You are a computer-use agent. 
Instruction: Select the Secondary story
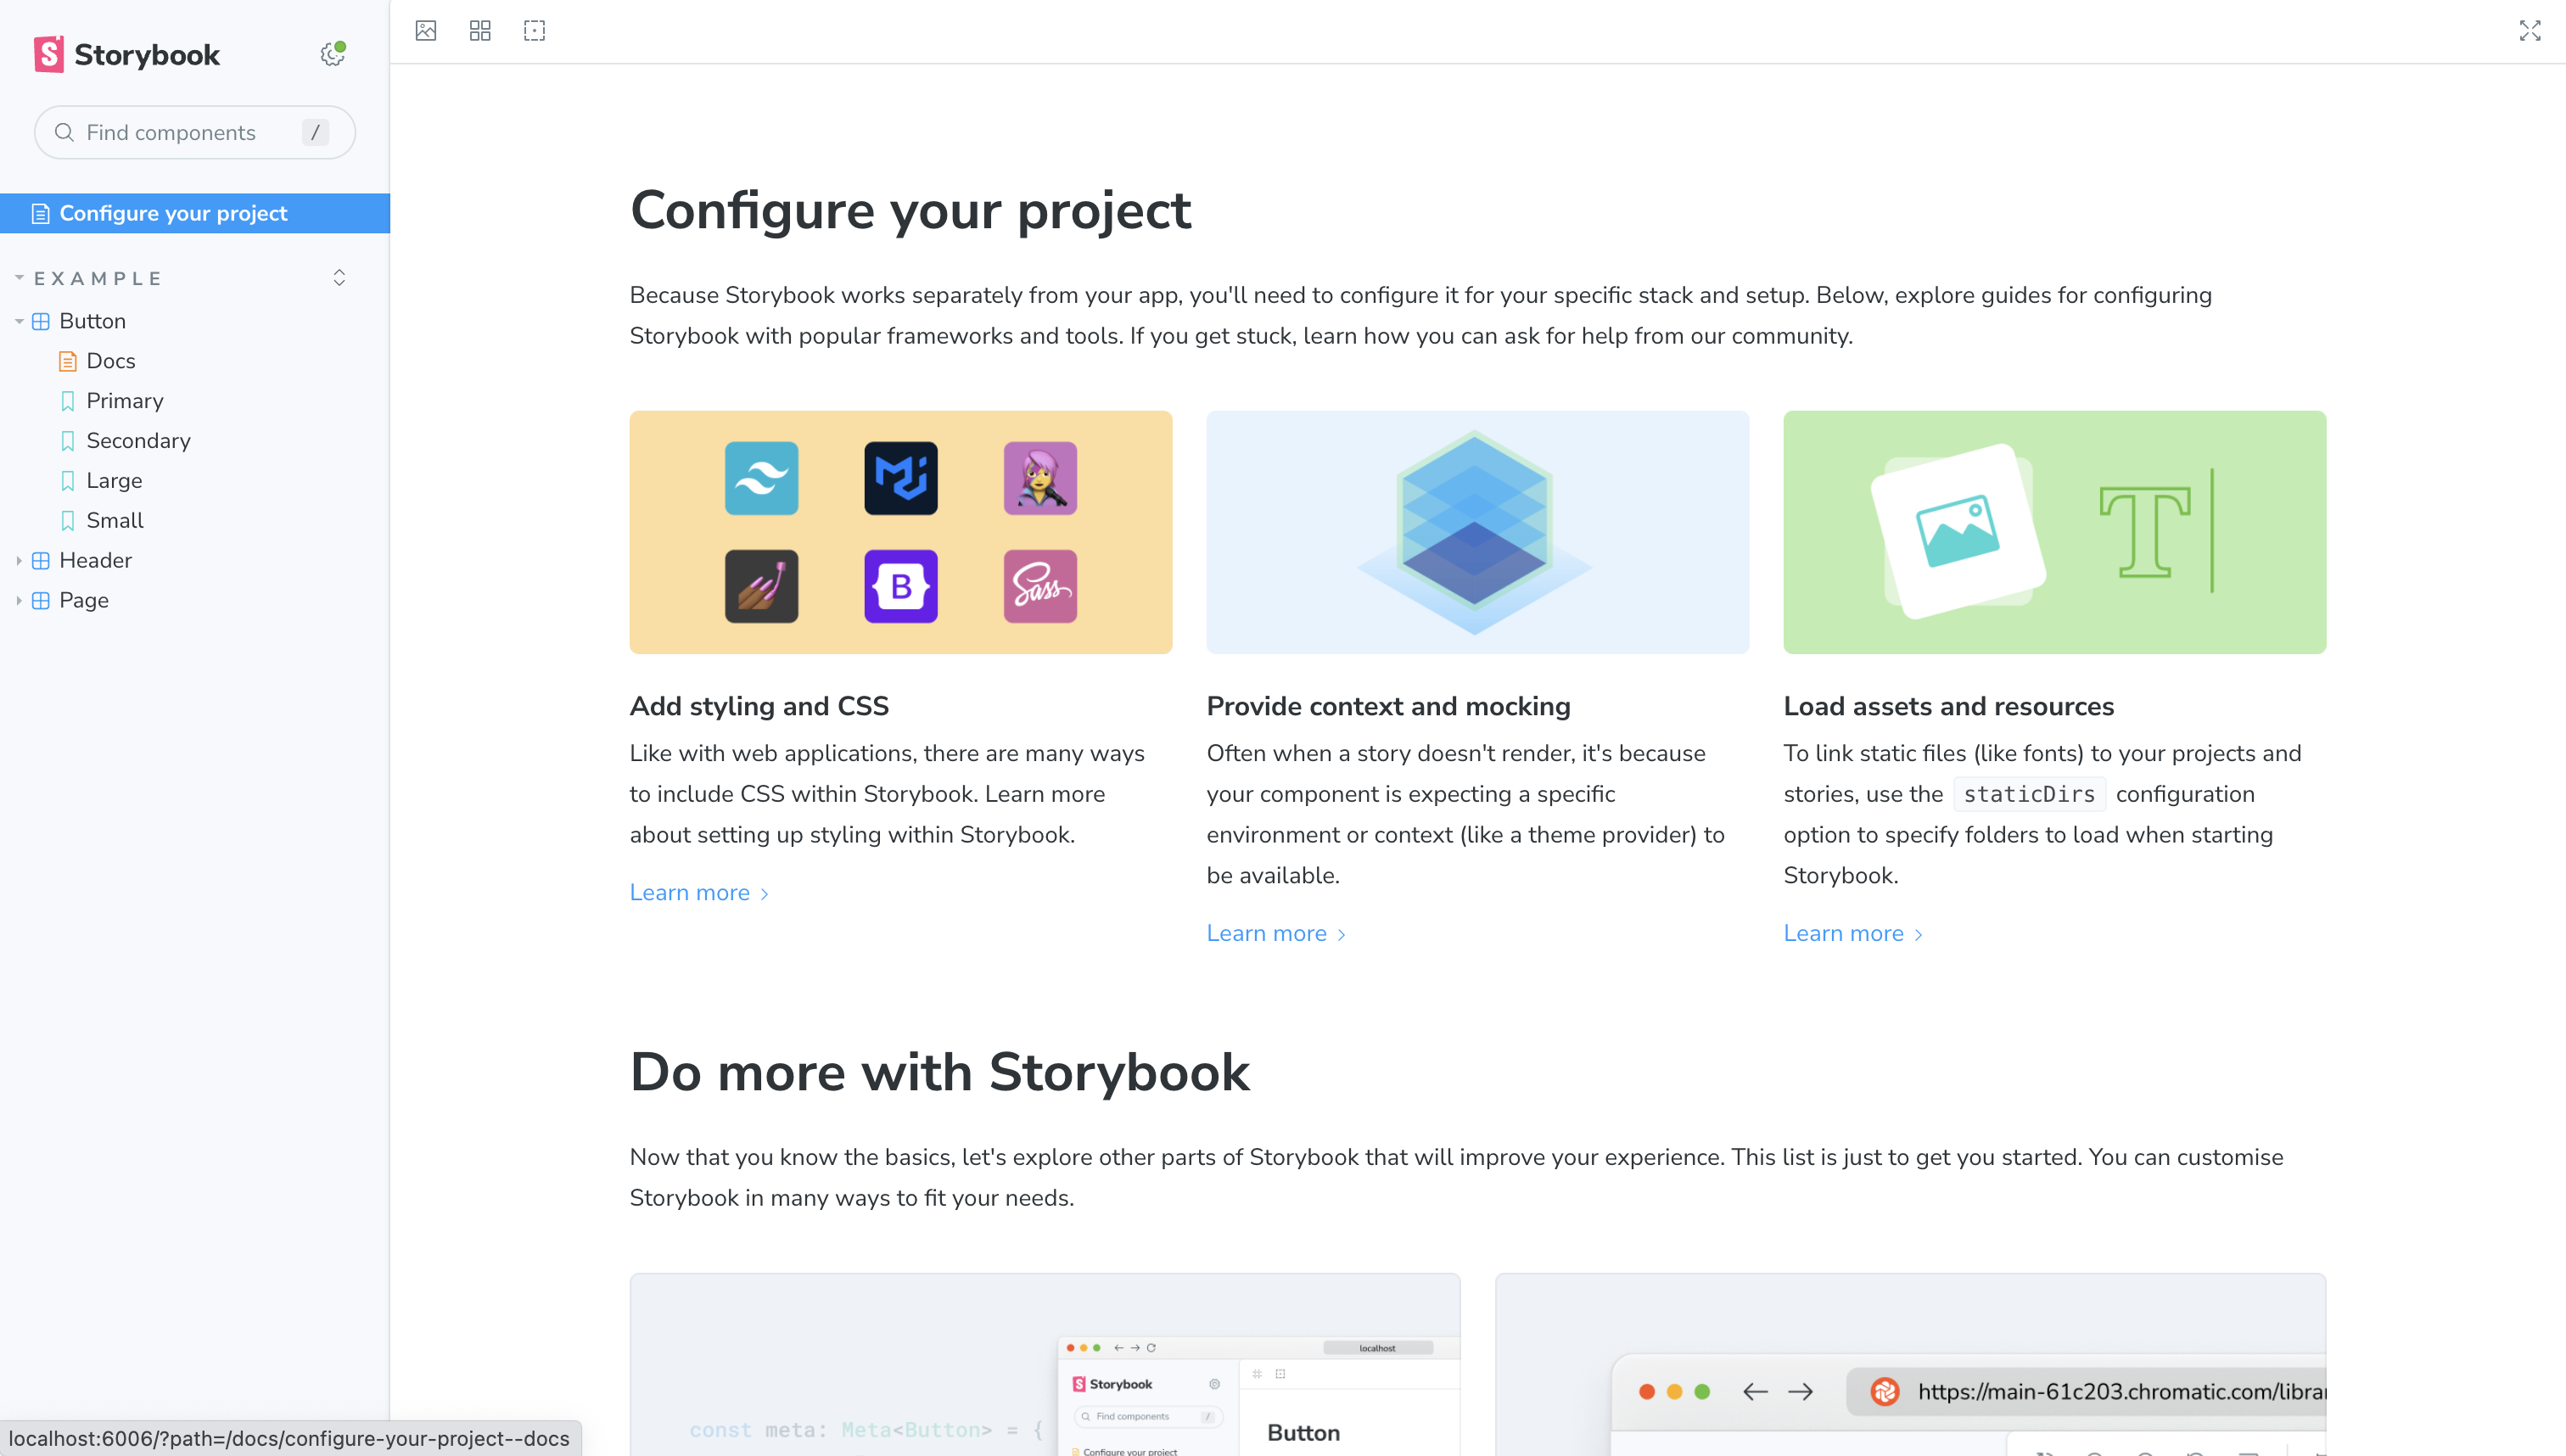pyautogui.click(x=138, y=441)
